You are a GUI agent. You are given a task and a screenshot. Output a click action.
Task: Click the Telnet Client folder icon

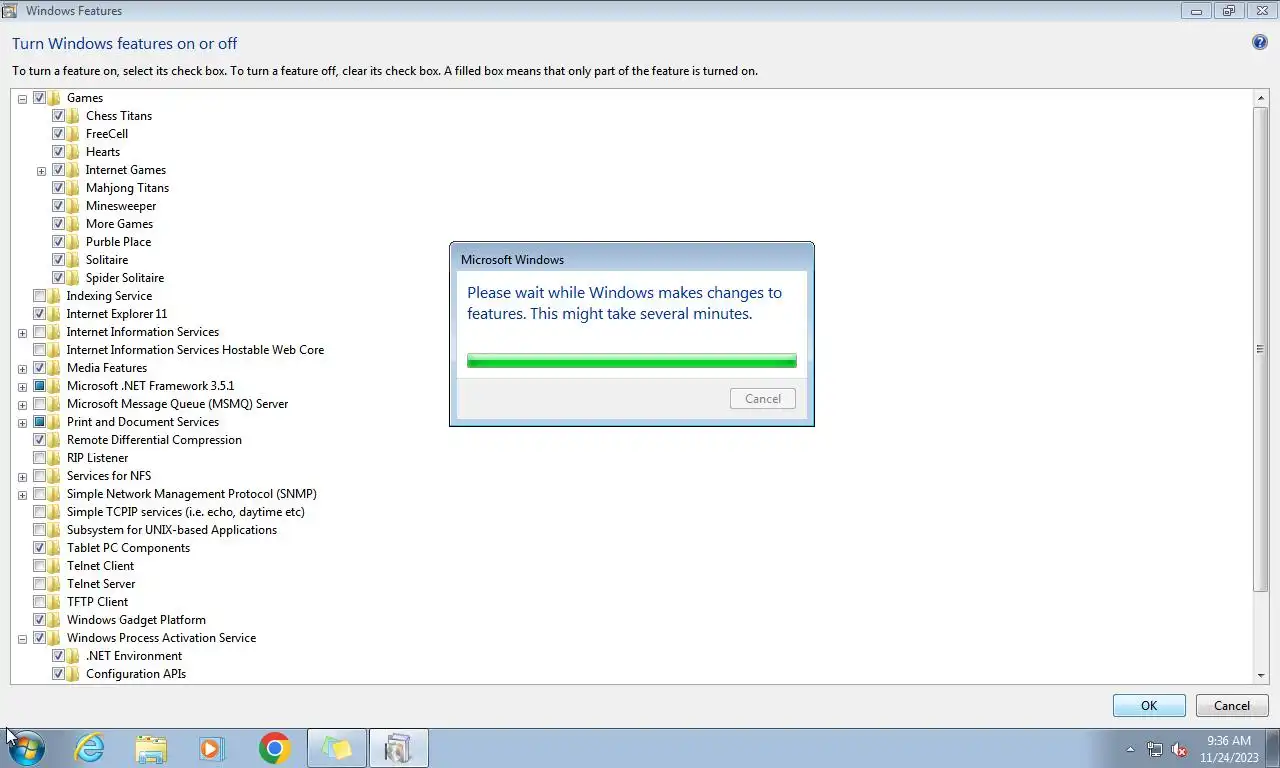(54, 566)
